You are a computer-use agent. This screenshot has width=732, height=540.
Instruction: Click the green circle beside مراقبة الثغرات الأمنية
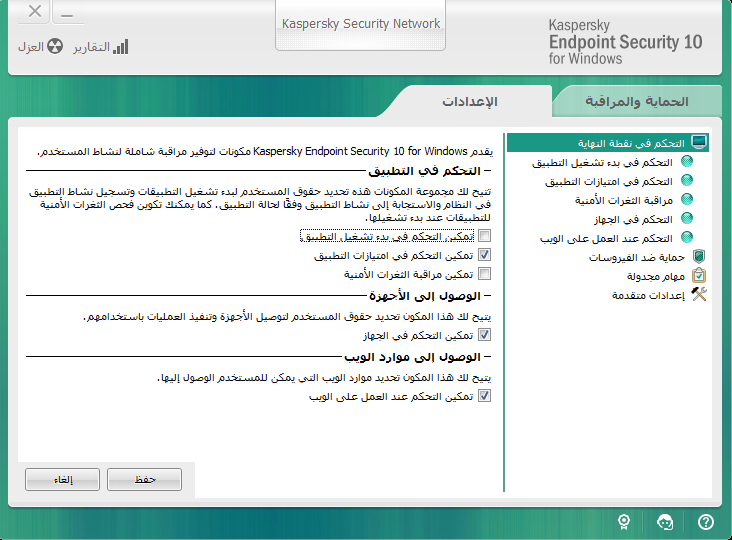[x=687, y=199]
